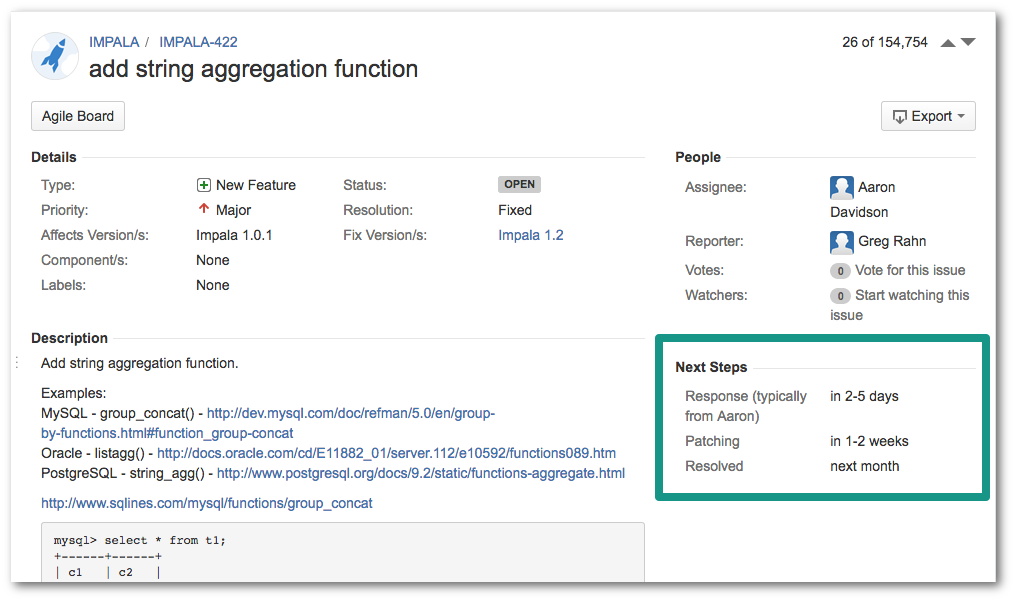Open the Impala 1.2 fix version link
The width and height of the screenshot is (1015, 601).
coord(530,235)
